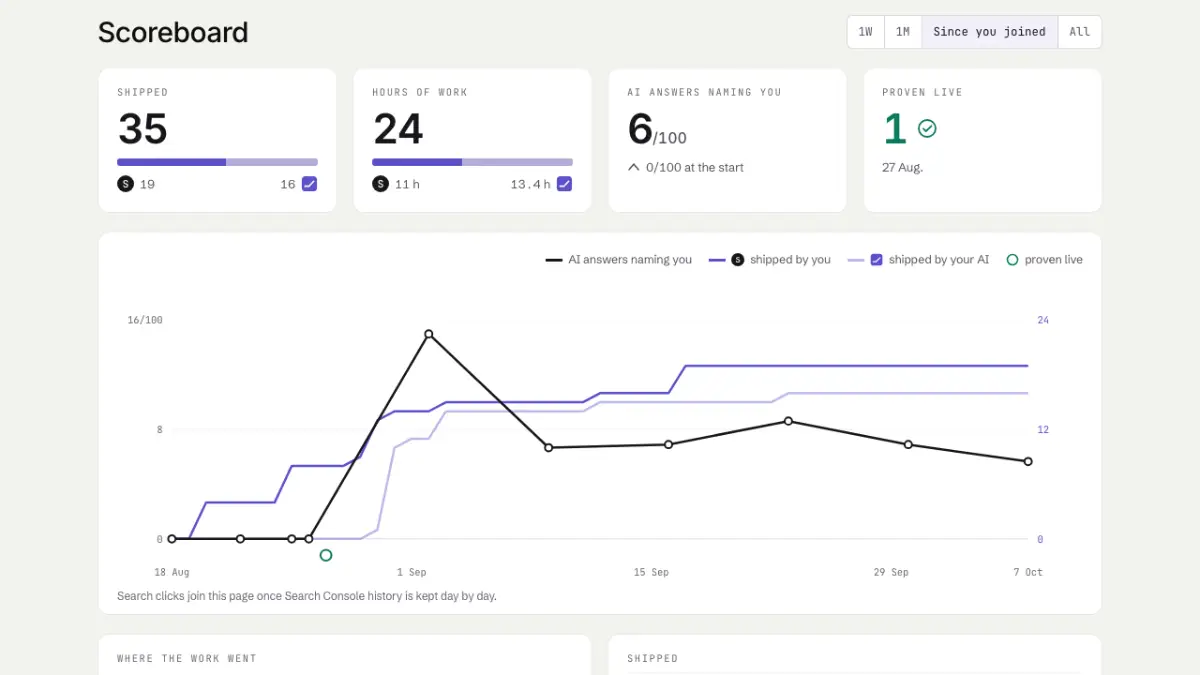The width and height of the screenshot is (1200, 675).
Task: Click the 15 Sep axis label
Action: pos(651,573)
